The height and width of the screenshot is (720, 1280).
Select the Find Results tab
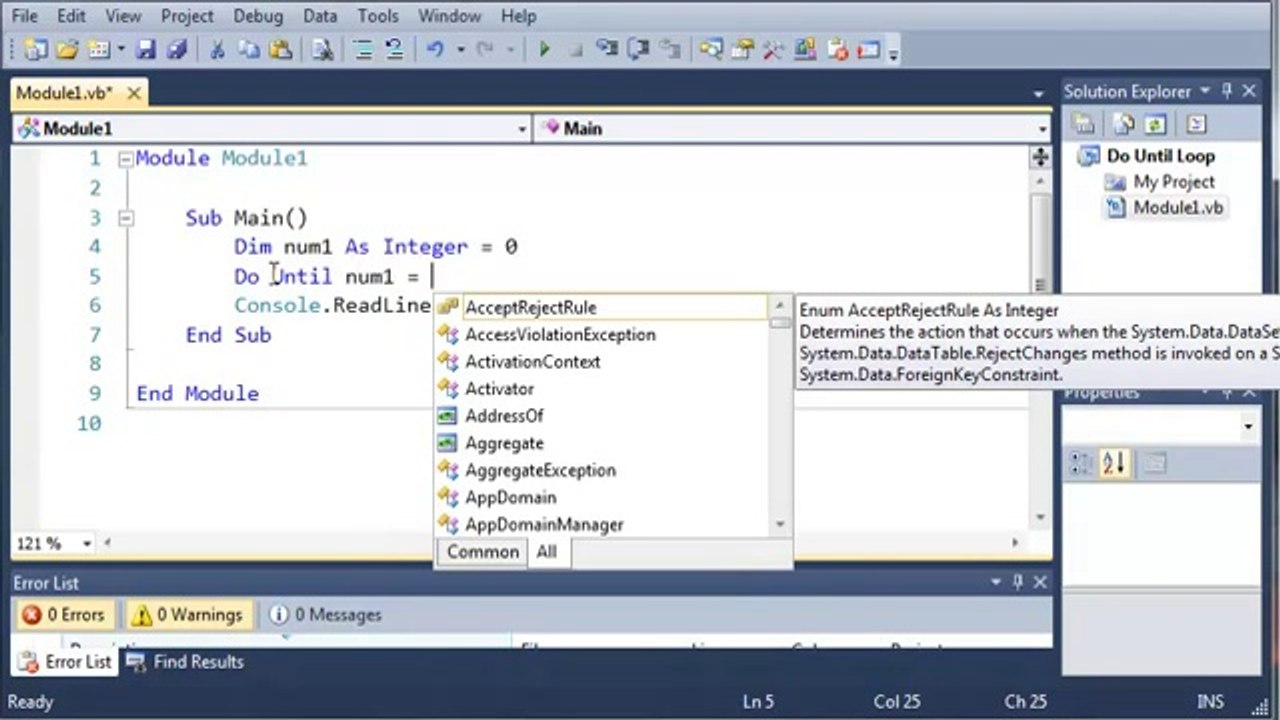click(x=186, y=662)
